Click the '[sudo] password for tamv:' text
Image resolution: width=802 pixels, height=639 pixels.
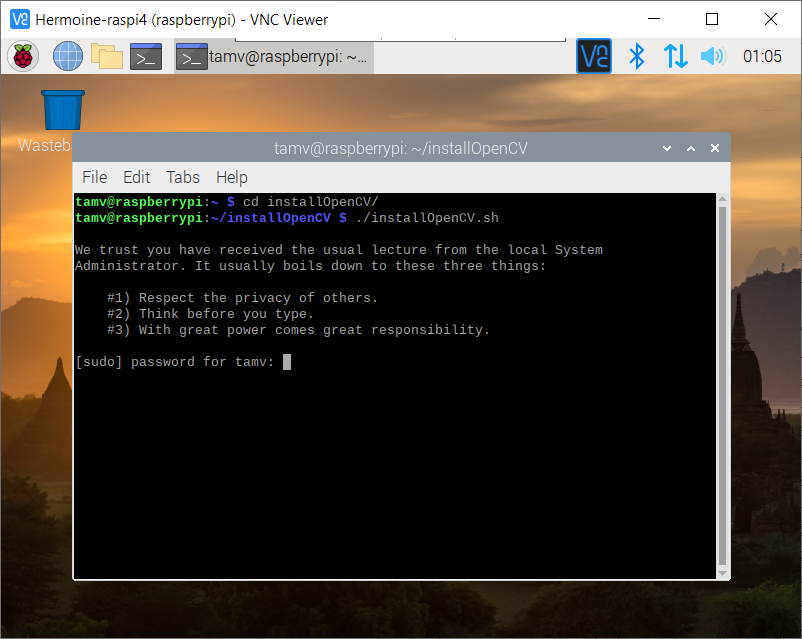pos(174,362)
